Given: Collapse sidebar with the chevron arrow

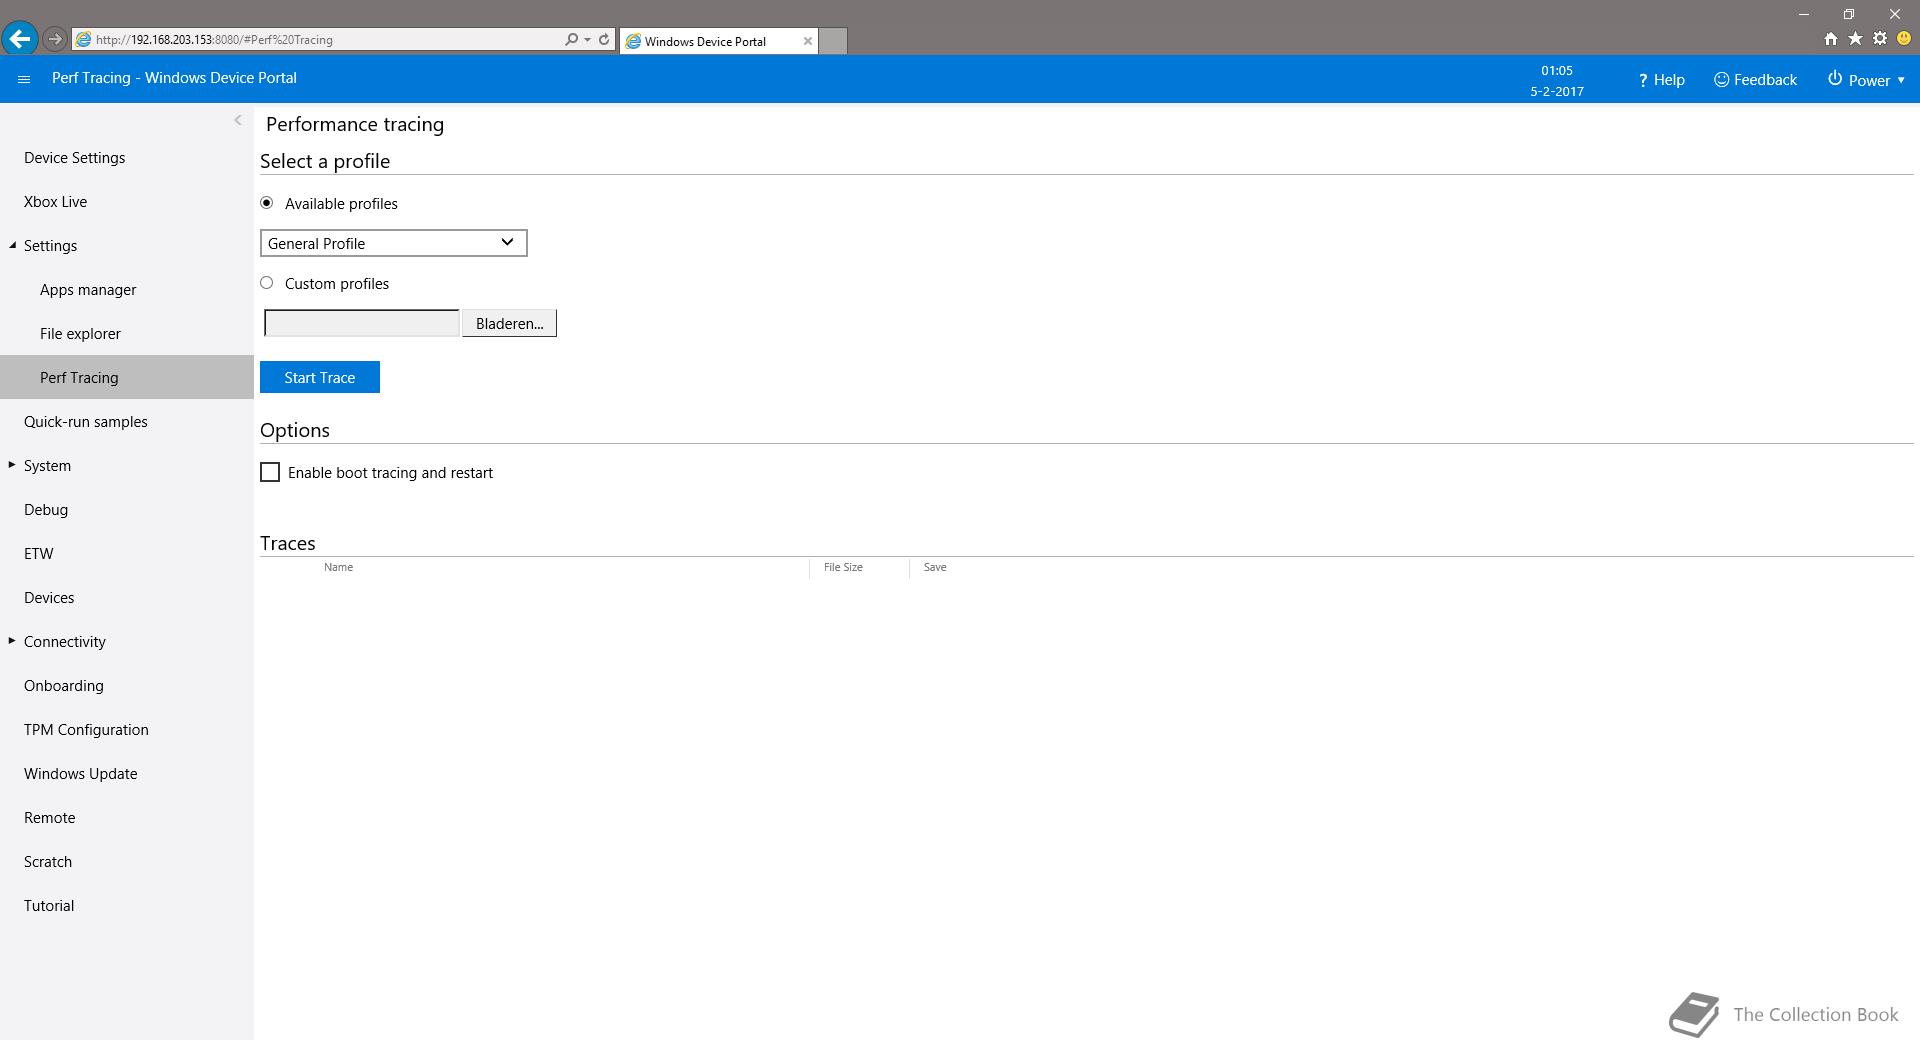Looking at the screenshot, I should [238, 120].
